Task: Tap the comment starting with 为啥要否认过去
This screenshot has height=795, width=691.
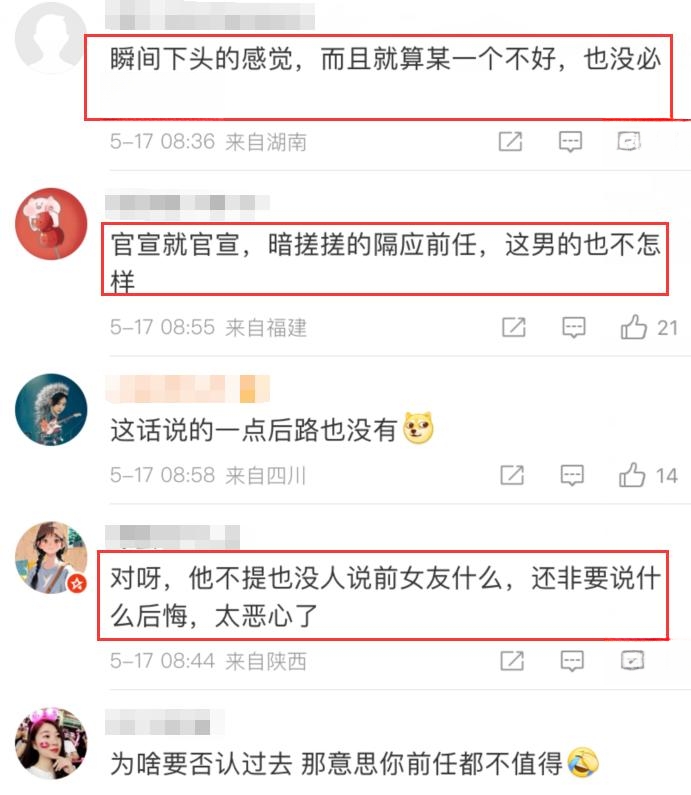Action: [336, 763]
